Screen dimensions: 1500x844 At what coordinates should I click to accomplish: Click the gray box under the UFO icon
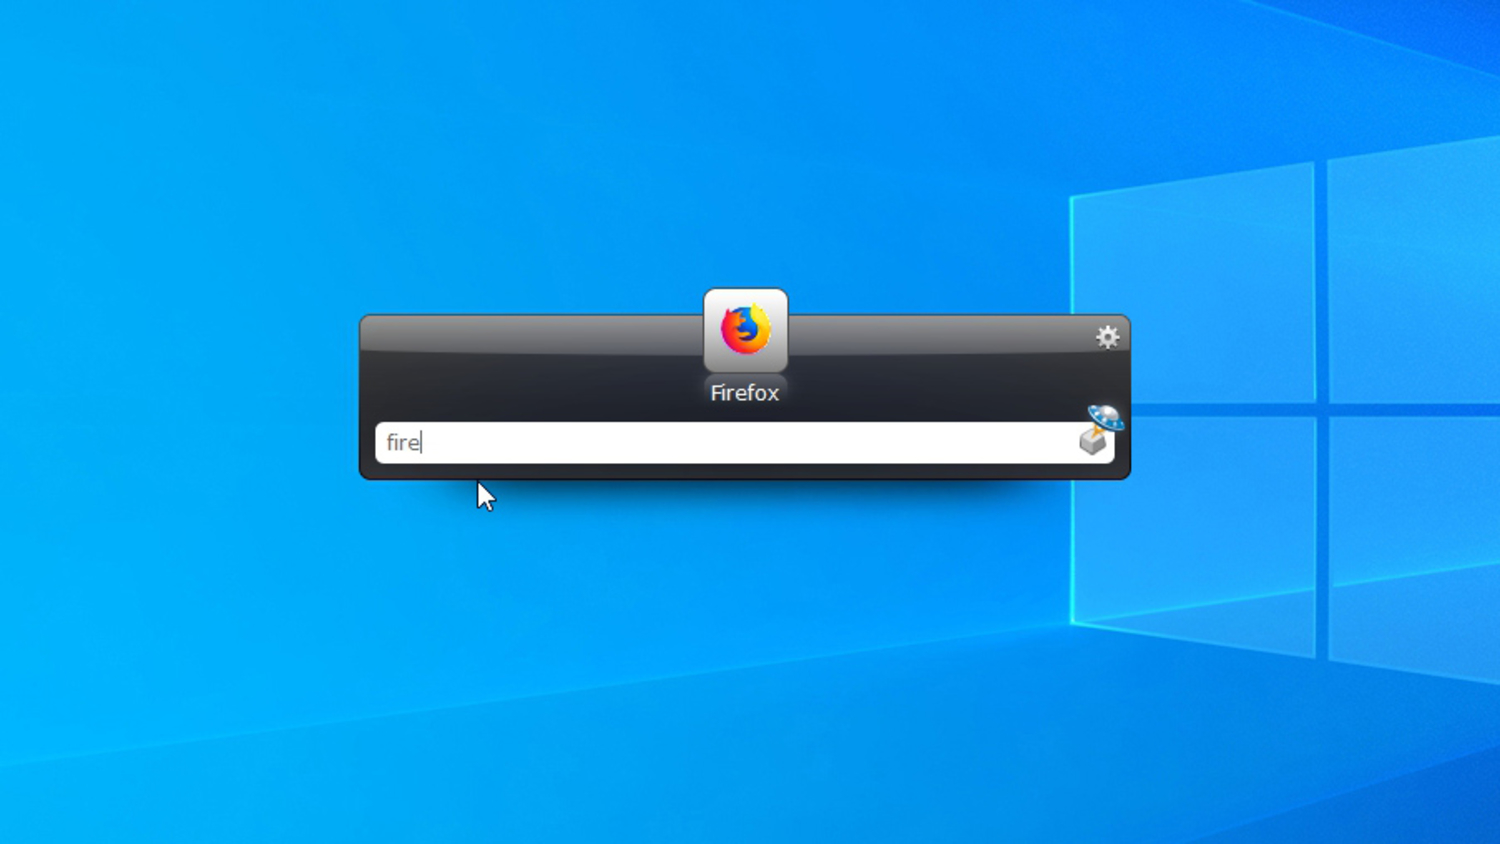1093,443
